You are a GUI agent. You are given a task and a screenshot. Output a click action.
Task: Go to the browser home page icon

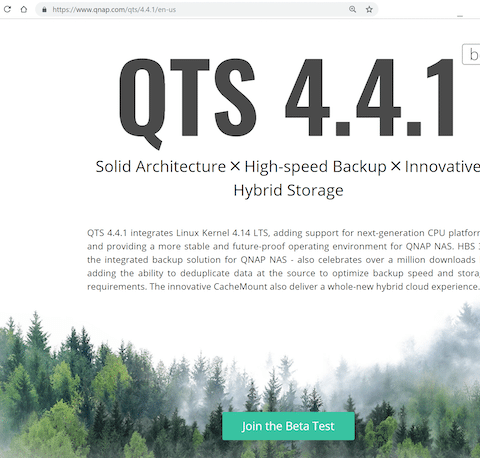(24, 9)
